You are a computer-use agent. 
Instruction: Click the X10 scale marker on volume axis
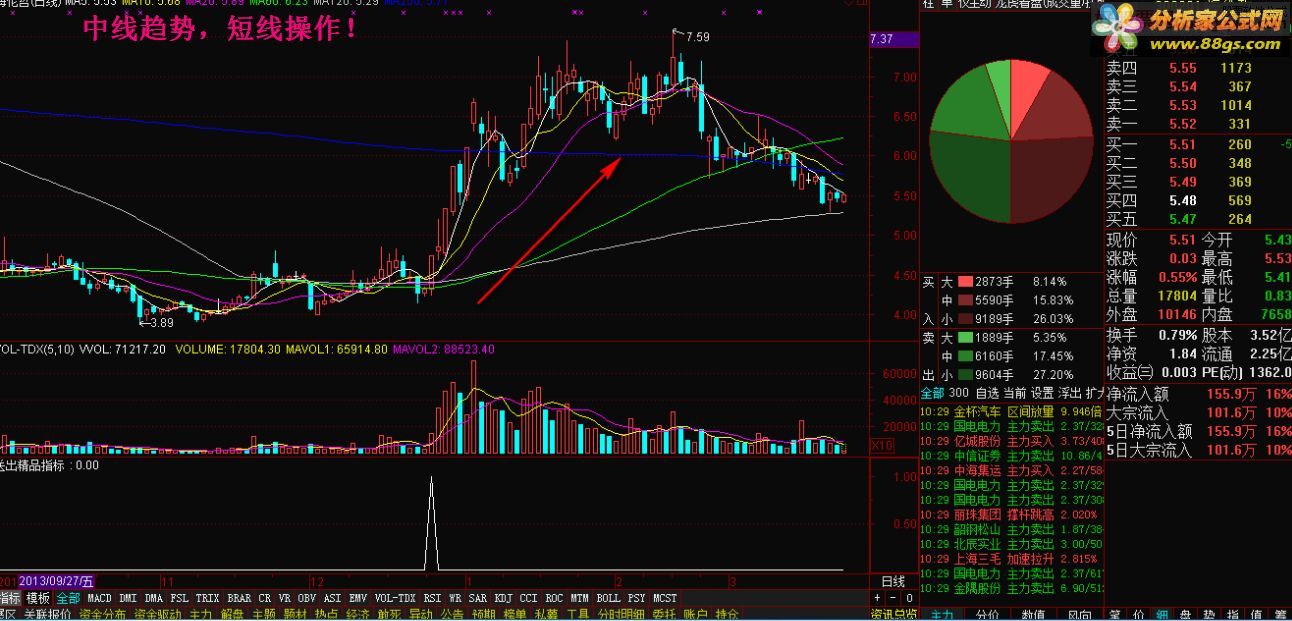[881, 445]
